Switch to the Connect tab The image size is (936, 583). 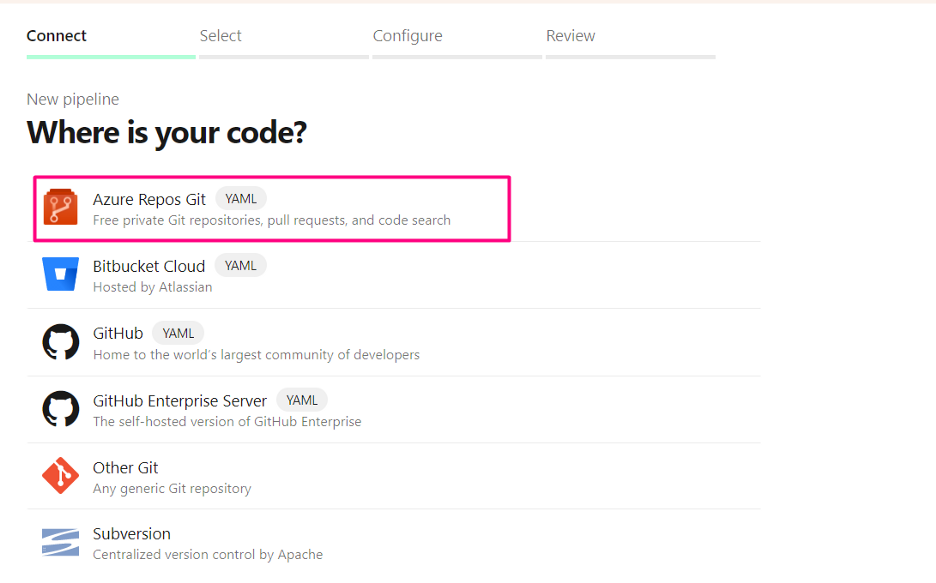[56, 35]
